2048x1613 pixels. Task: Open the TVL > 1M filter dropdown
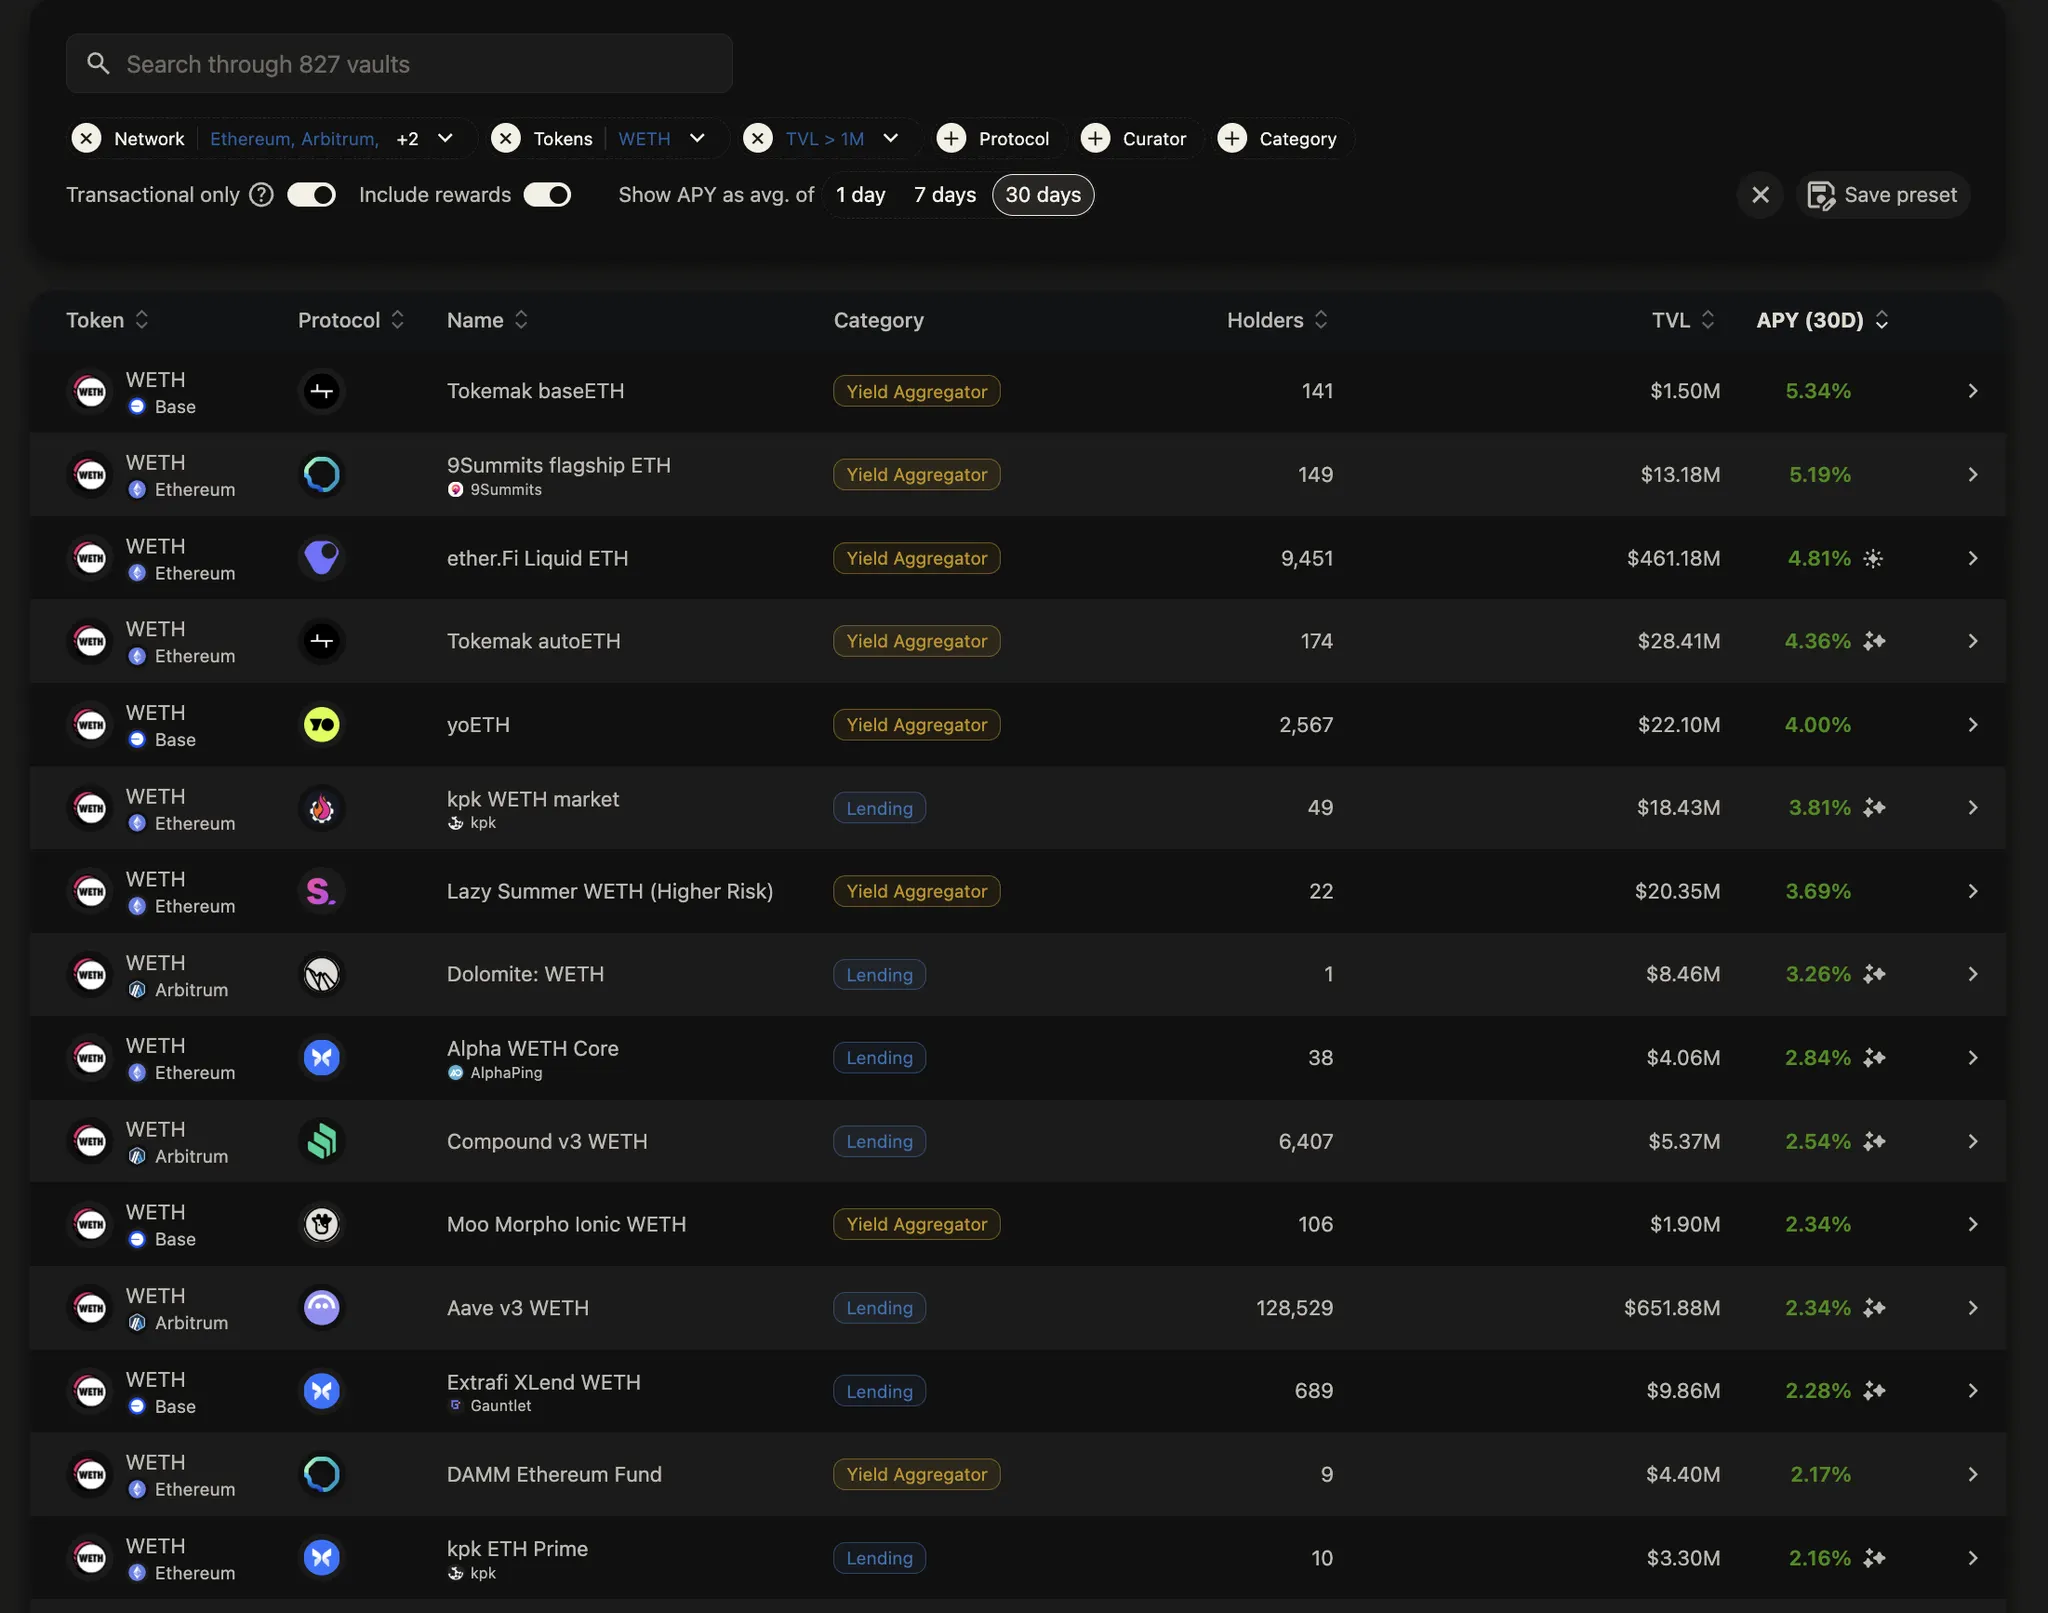(x=890, y=139)
